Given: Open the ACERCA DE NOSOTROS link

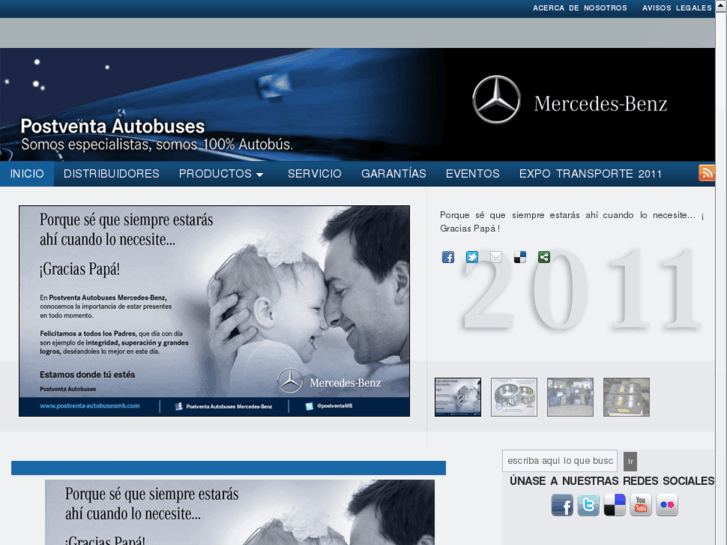Looking at the screenshot, I should [x=580, y=8].
